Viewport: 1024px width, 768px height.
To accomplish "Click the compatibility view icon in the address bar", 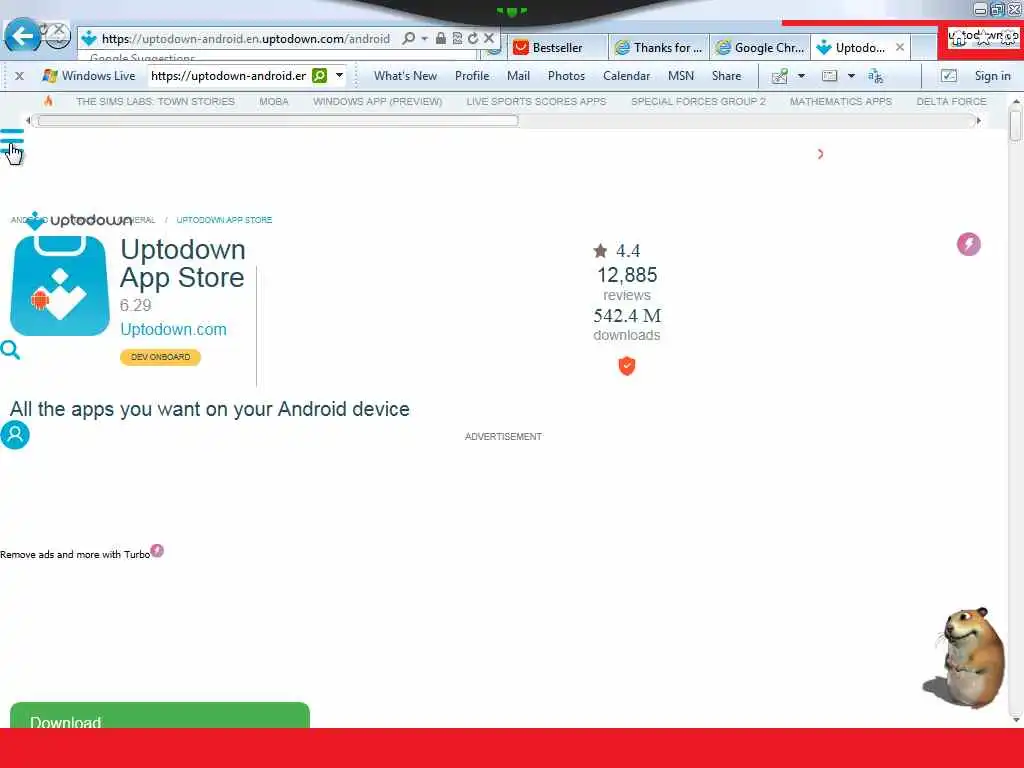I will 457,39.
